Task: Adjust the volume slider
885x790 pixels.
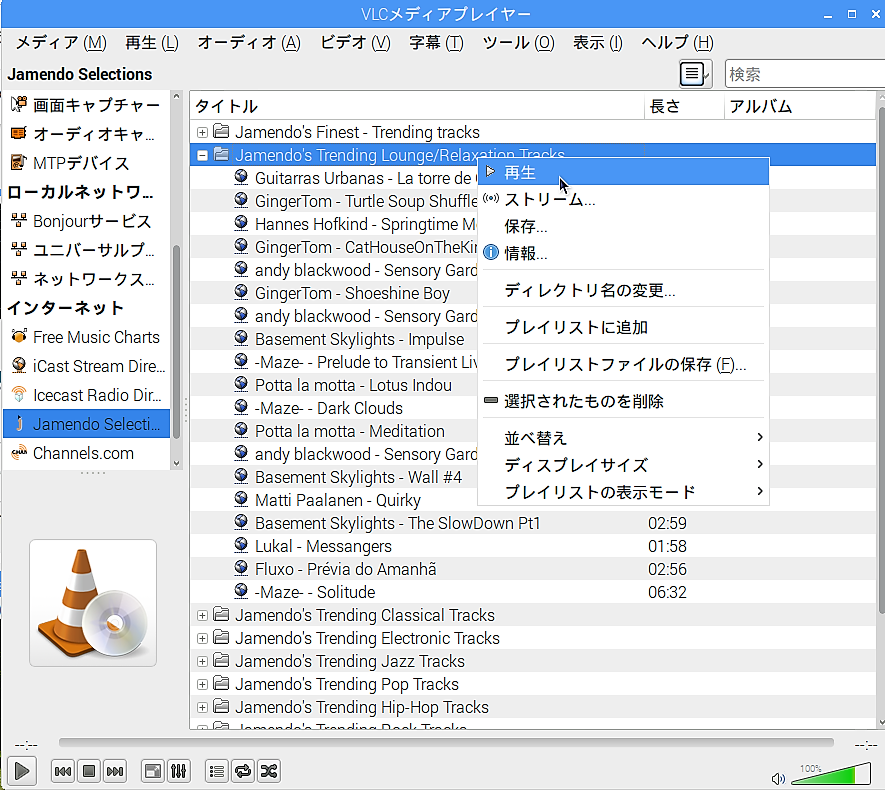Action: point(831,774)
